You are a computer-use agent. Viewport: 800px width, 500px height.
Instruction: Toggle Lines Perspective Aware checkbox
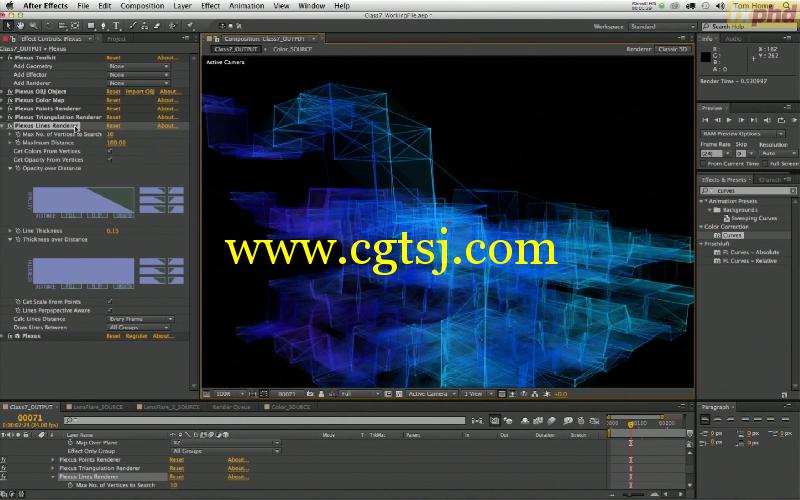(x=110, y=310)
